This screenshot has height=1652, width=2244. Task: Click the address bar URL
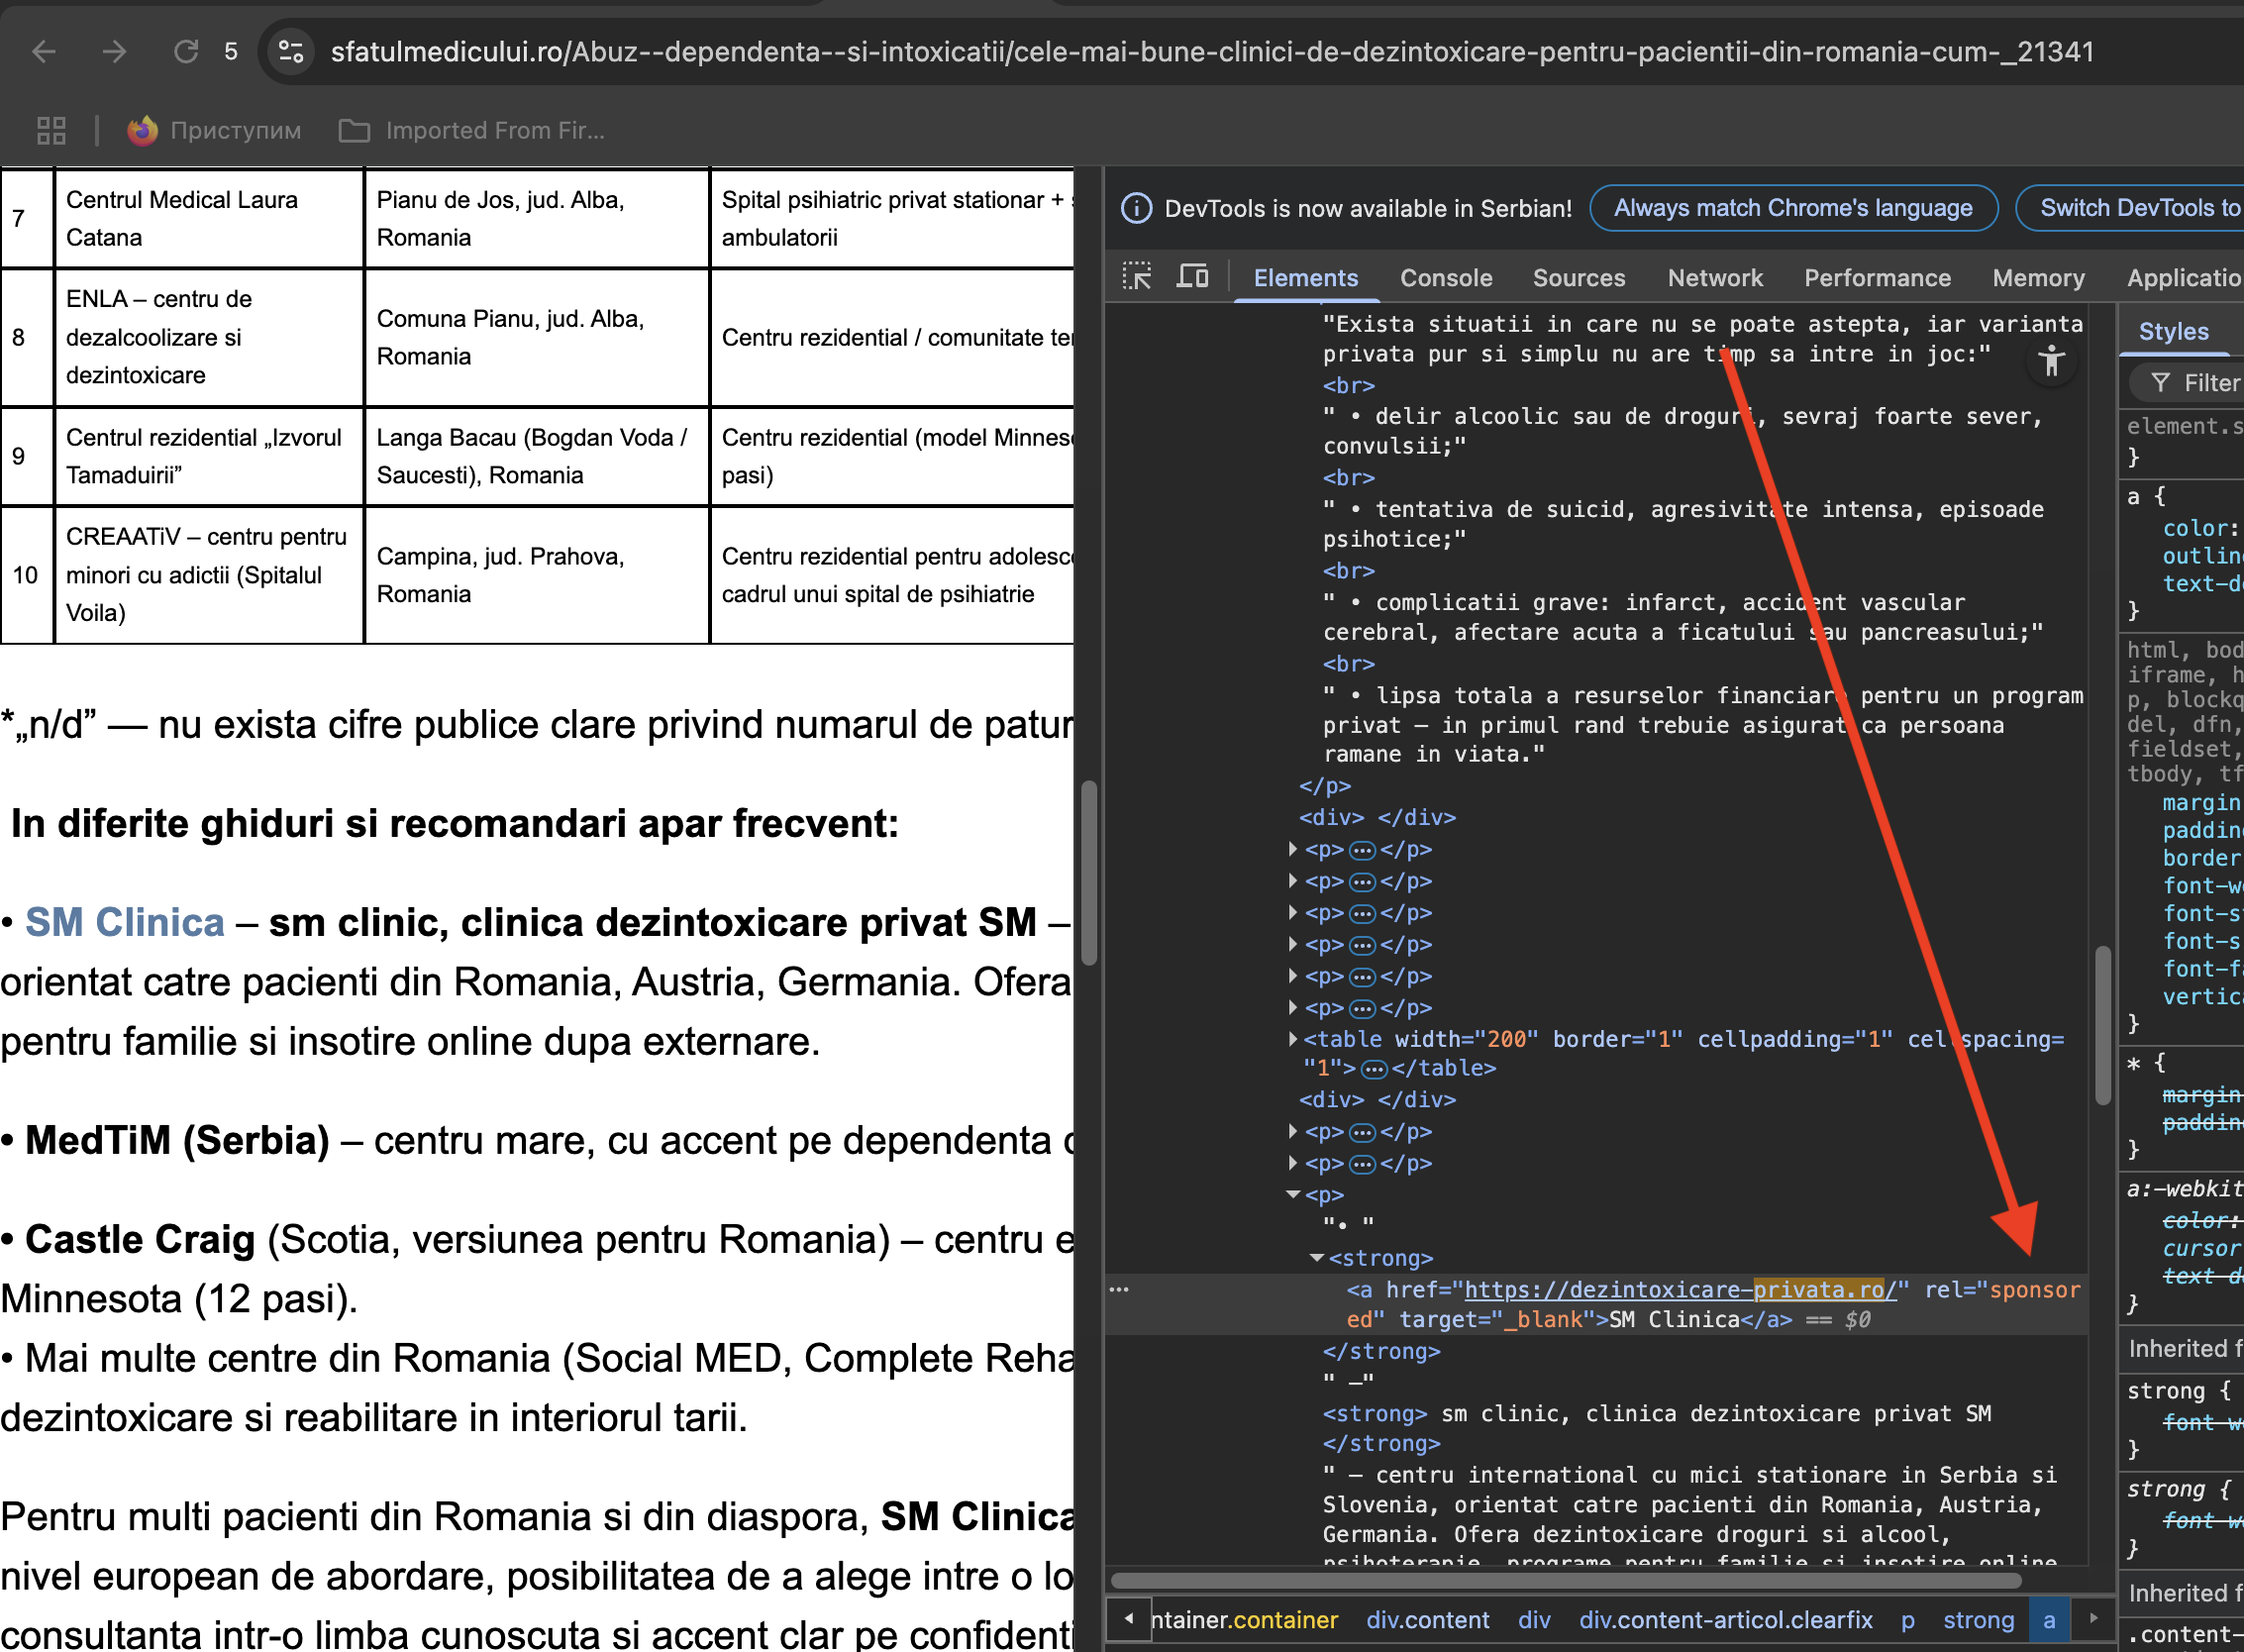point(1212,52)
